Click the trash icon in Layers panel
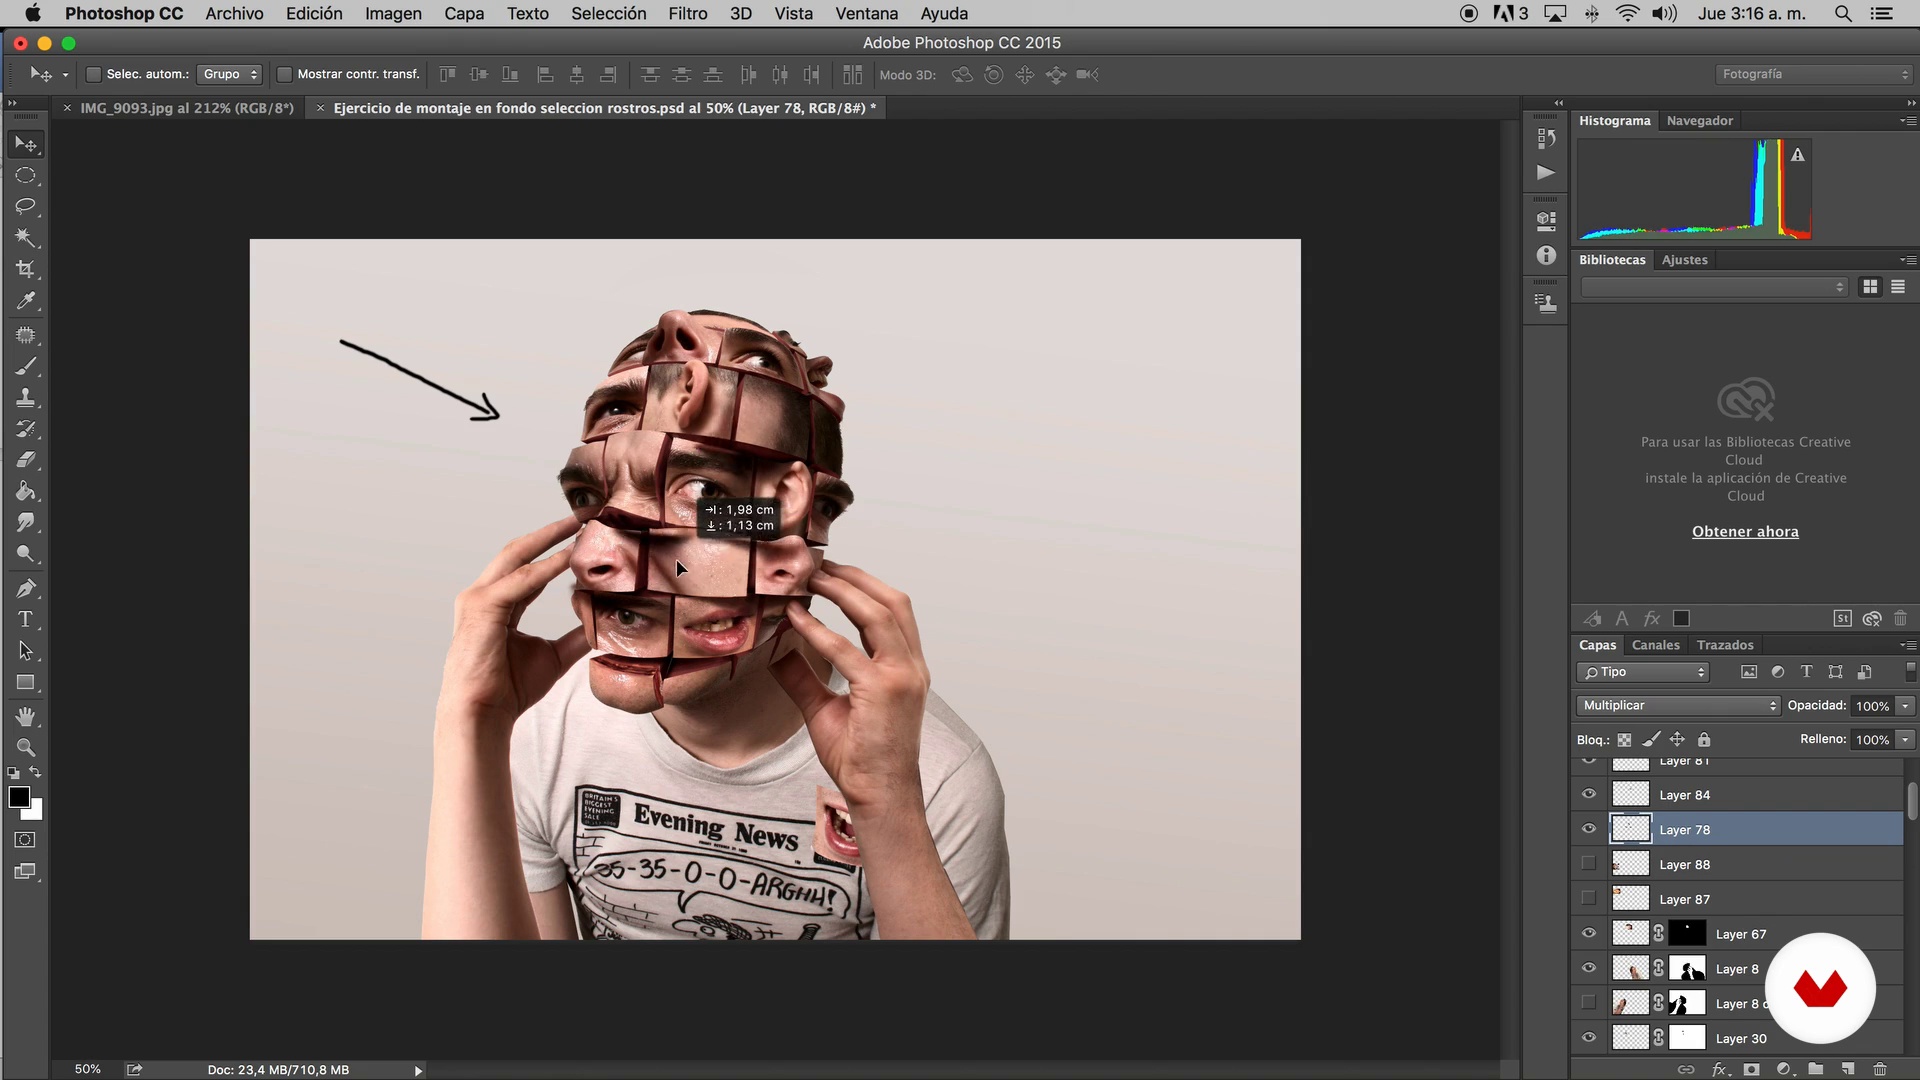Screen dimensions: 1920x1080 (x=1880, y=1069)
